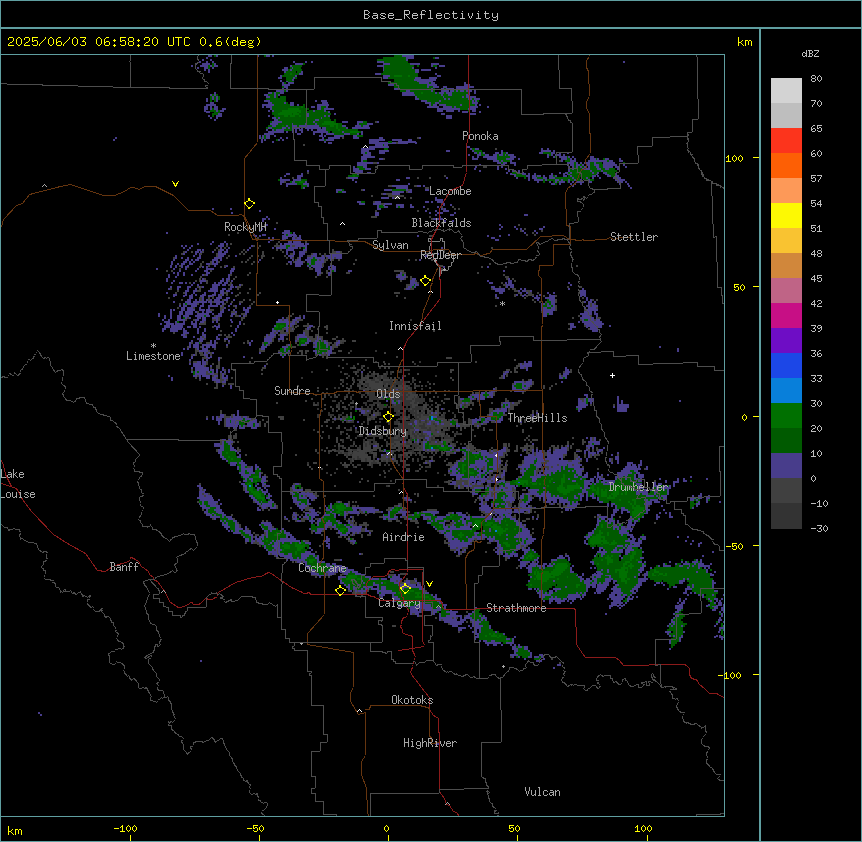Viewport: 862px width, 842px height.
Task: Click the Lacombe city label
Action: (x=450, y=191)
